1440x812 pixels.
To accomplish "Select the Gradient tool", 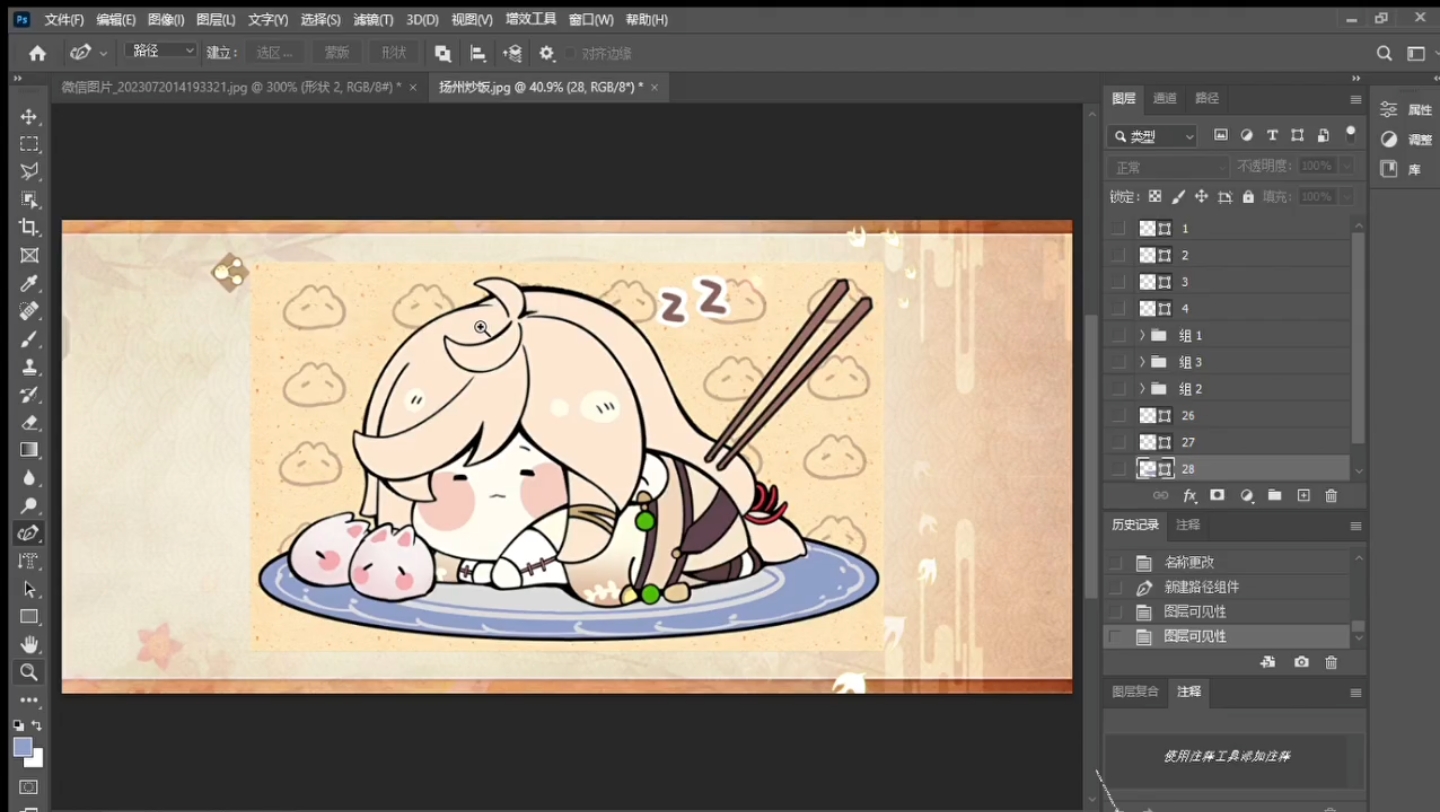I will coord(29,450).
